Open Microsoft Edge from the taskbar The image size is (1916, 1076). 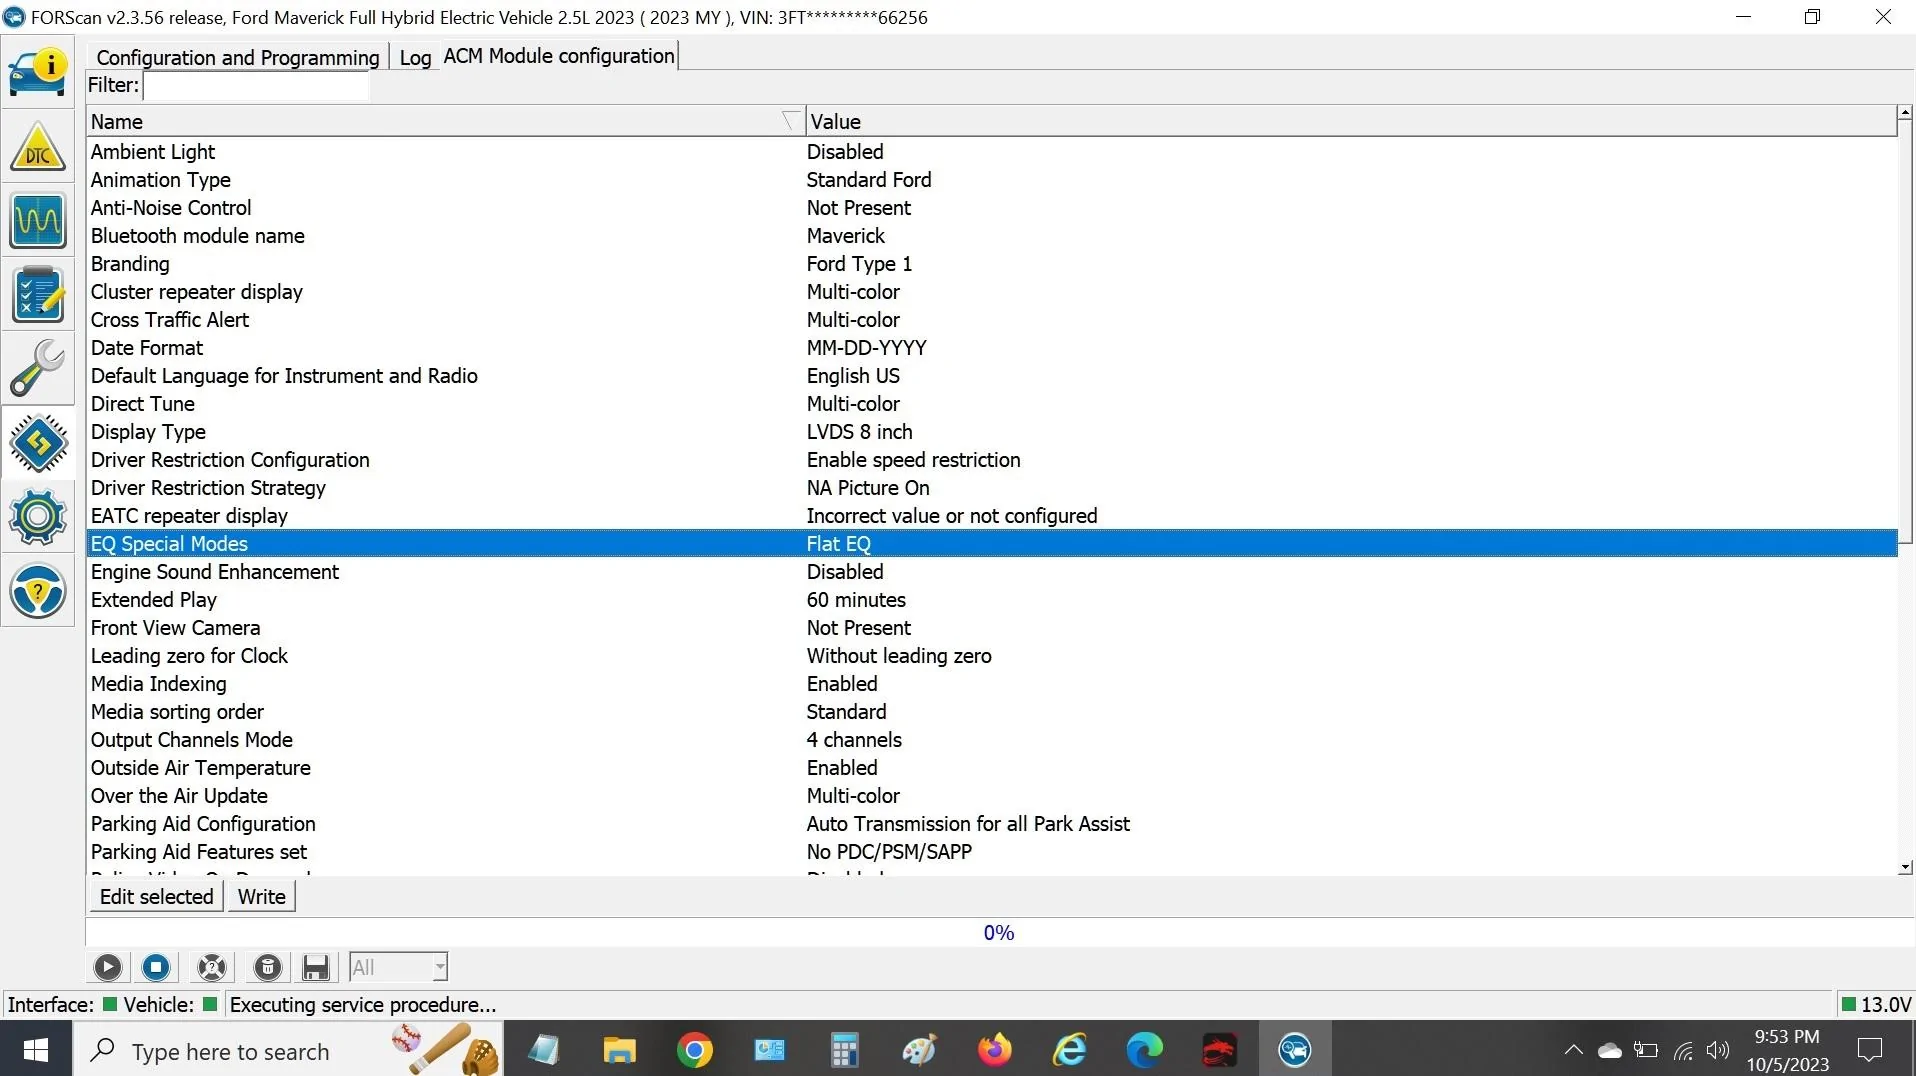click(x=1145, y=1050)
